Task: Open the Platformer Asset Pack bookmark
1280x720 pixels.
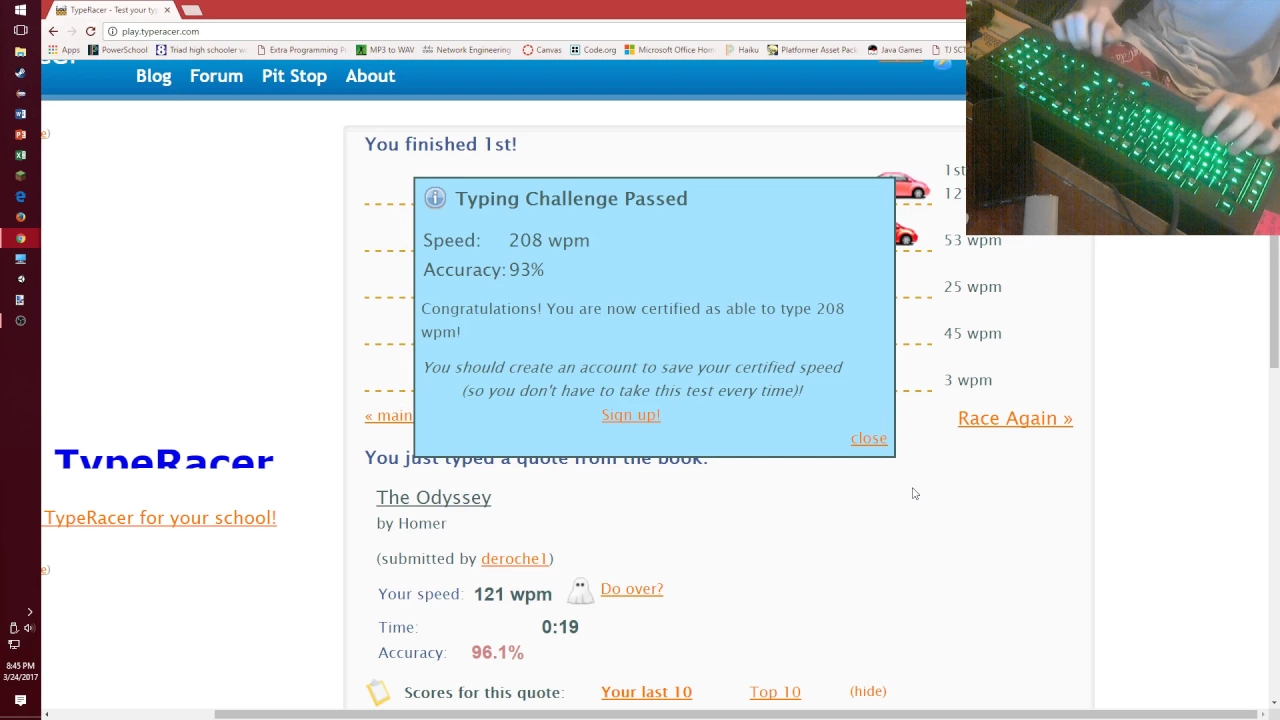Action: click(x=813, y=50)
